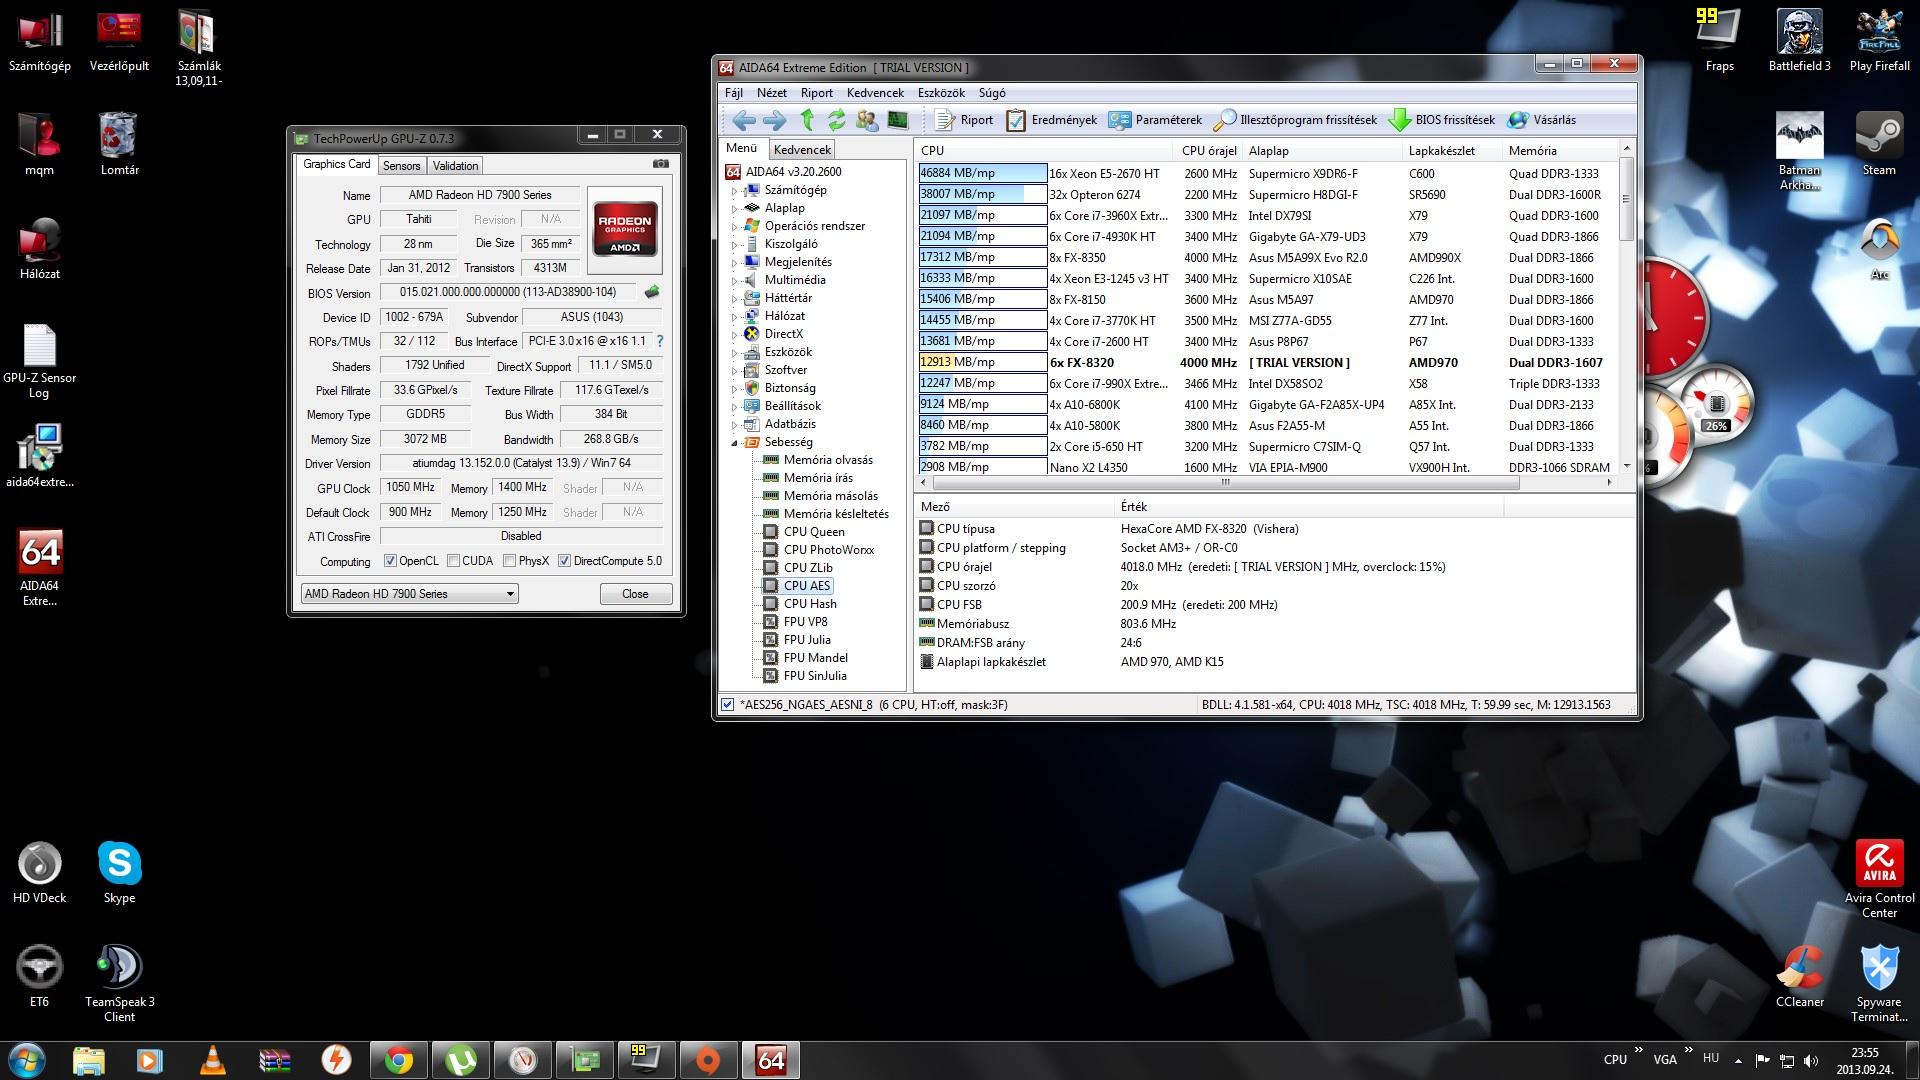Image resolution: width=1920 pixels, height=1080 pixels.
Task: Open the Riport toolbar button
Action: point(964,120)
